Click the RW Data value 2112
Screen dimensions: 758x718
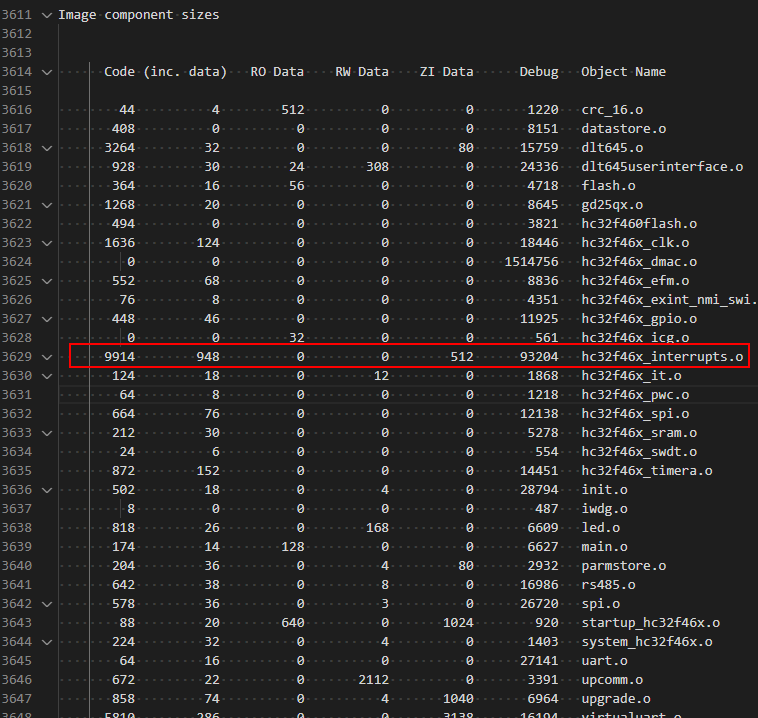pos(373,680)
